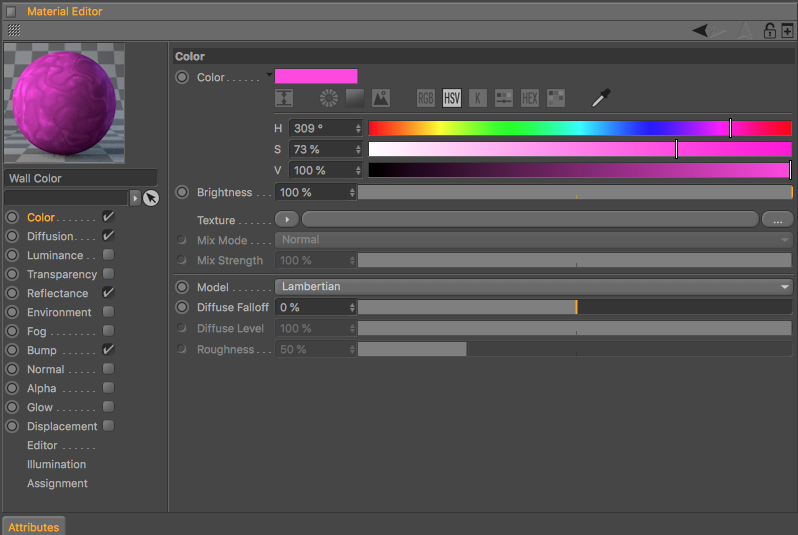
Task: Select the color from picture icon
Action: coord(381,98)
